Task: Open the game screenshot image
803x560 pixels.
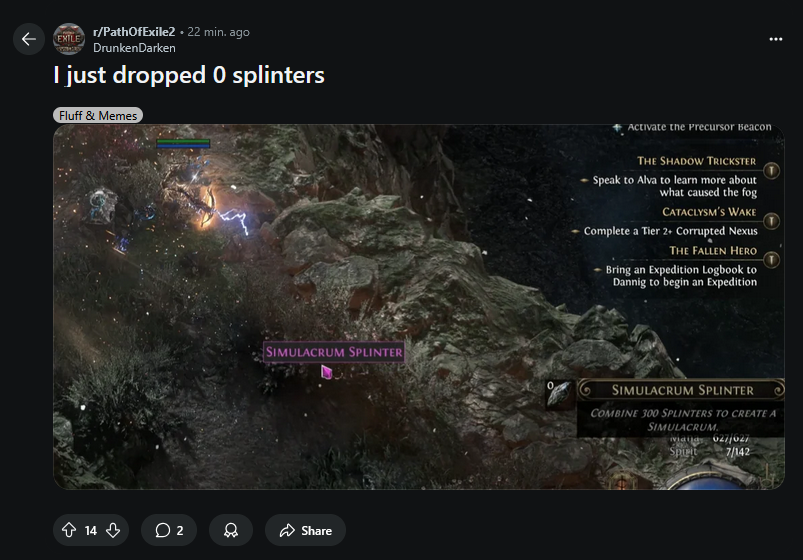Action: click(x=418, y=306)
